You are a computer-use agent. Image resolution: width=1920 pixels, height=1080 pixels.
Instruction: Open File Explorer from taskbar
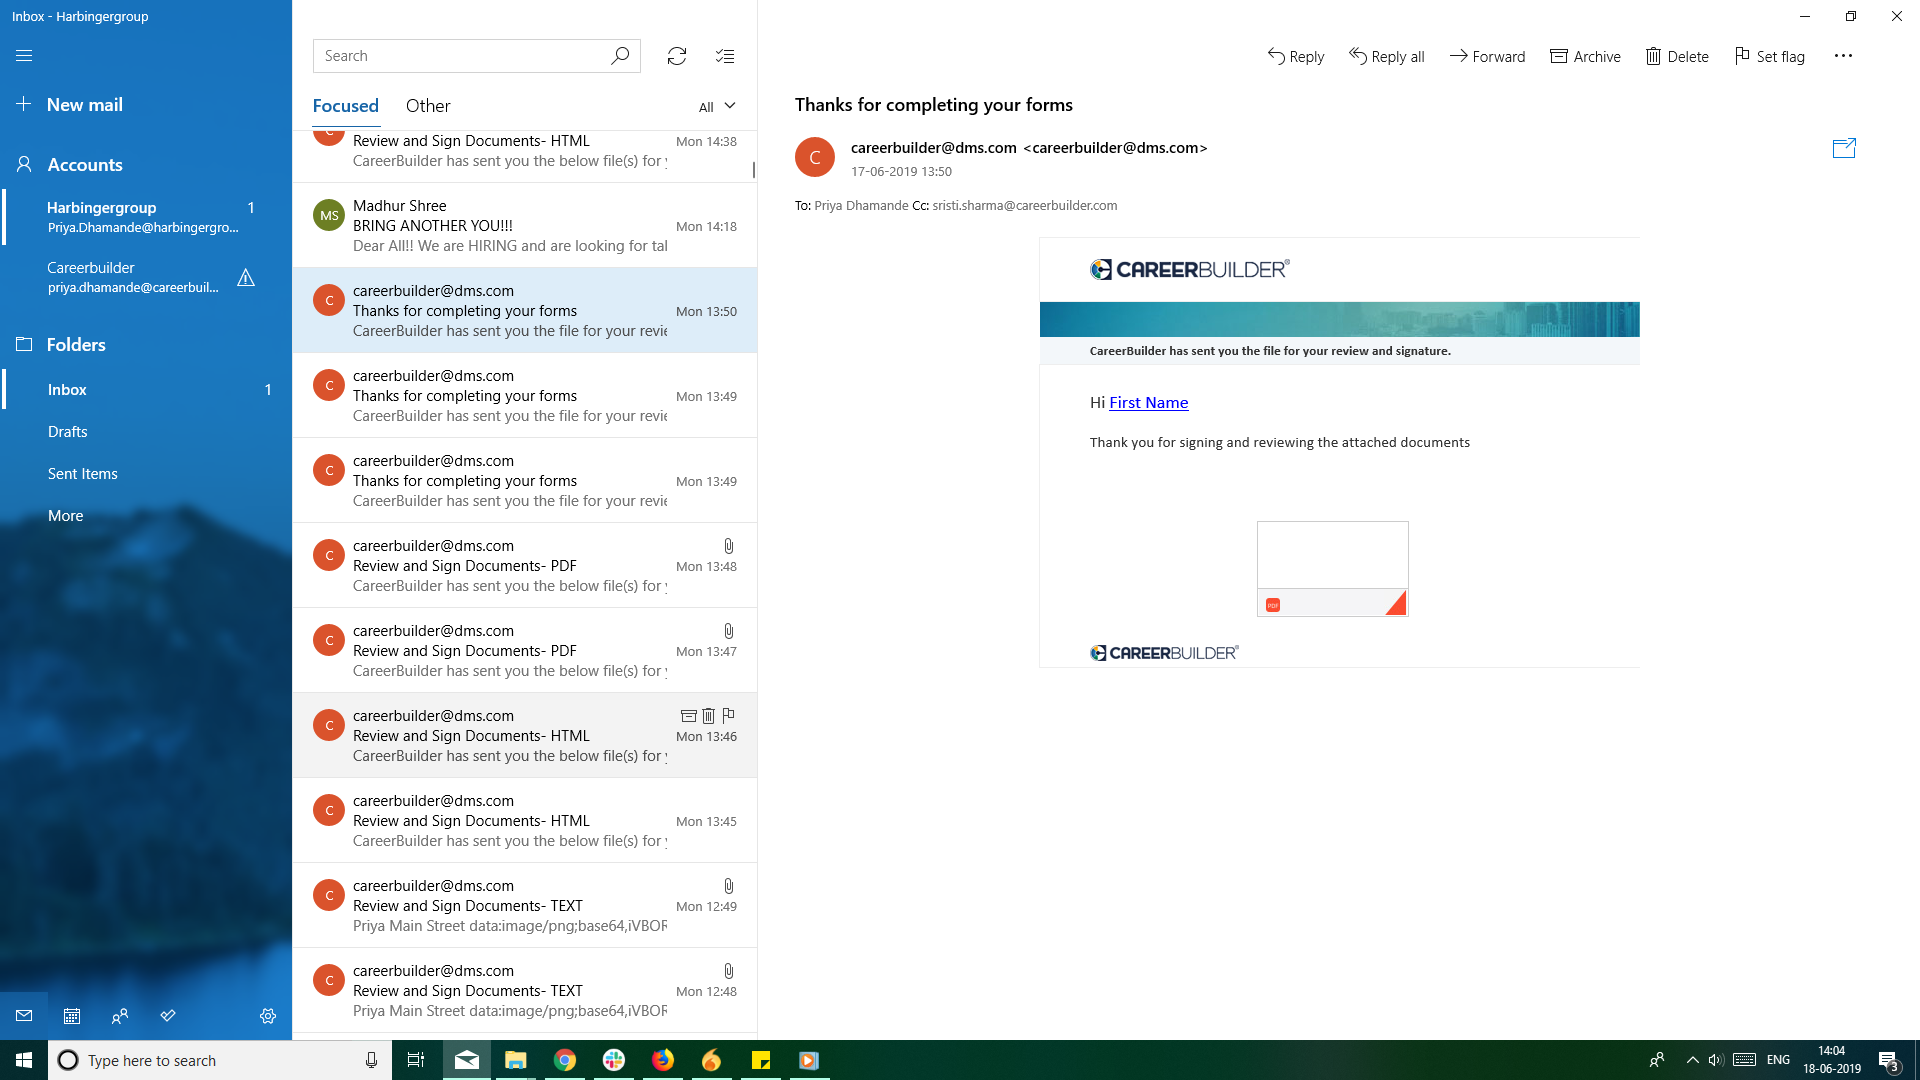tap(516, 1060)
